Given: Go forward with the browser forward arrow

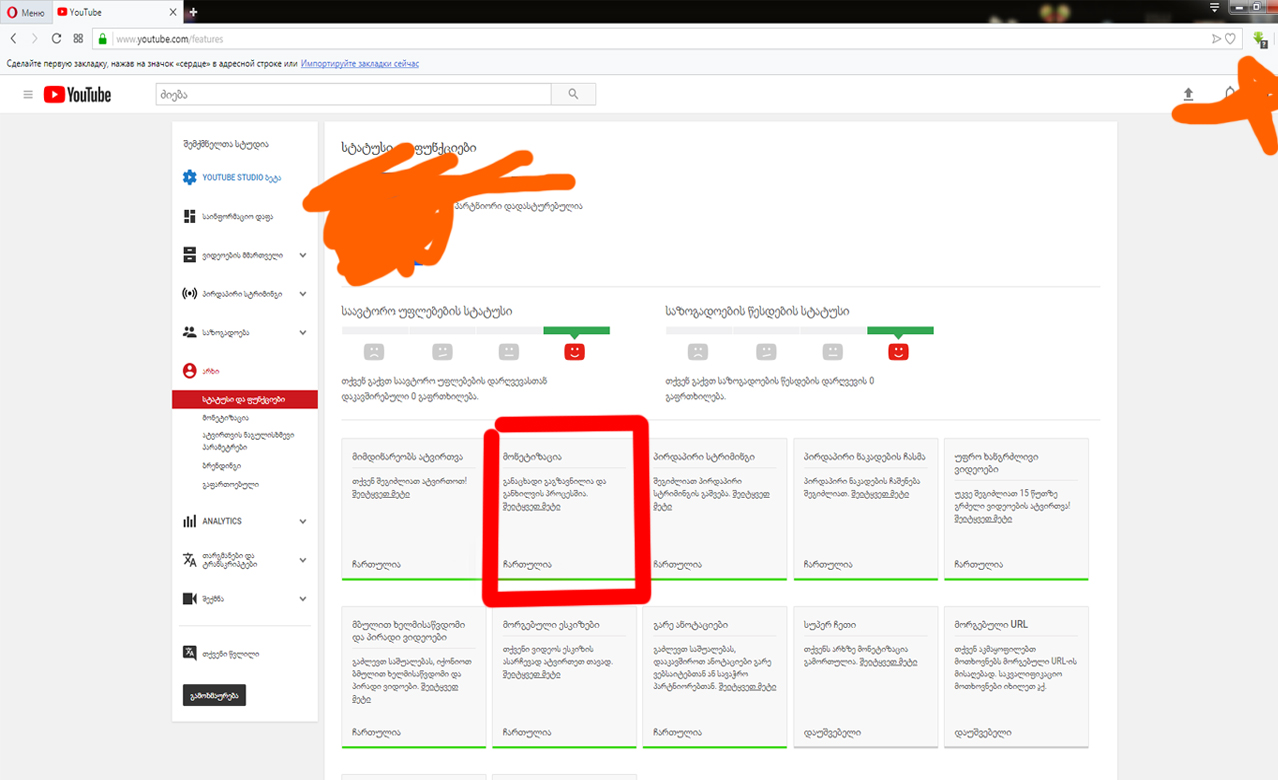Looking at the screenshot, I should pyautogui.click(x=35, y=38).
